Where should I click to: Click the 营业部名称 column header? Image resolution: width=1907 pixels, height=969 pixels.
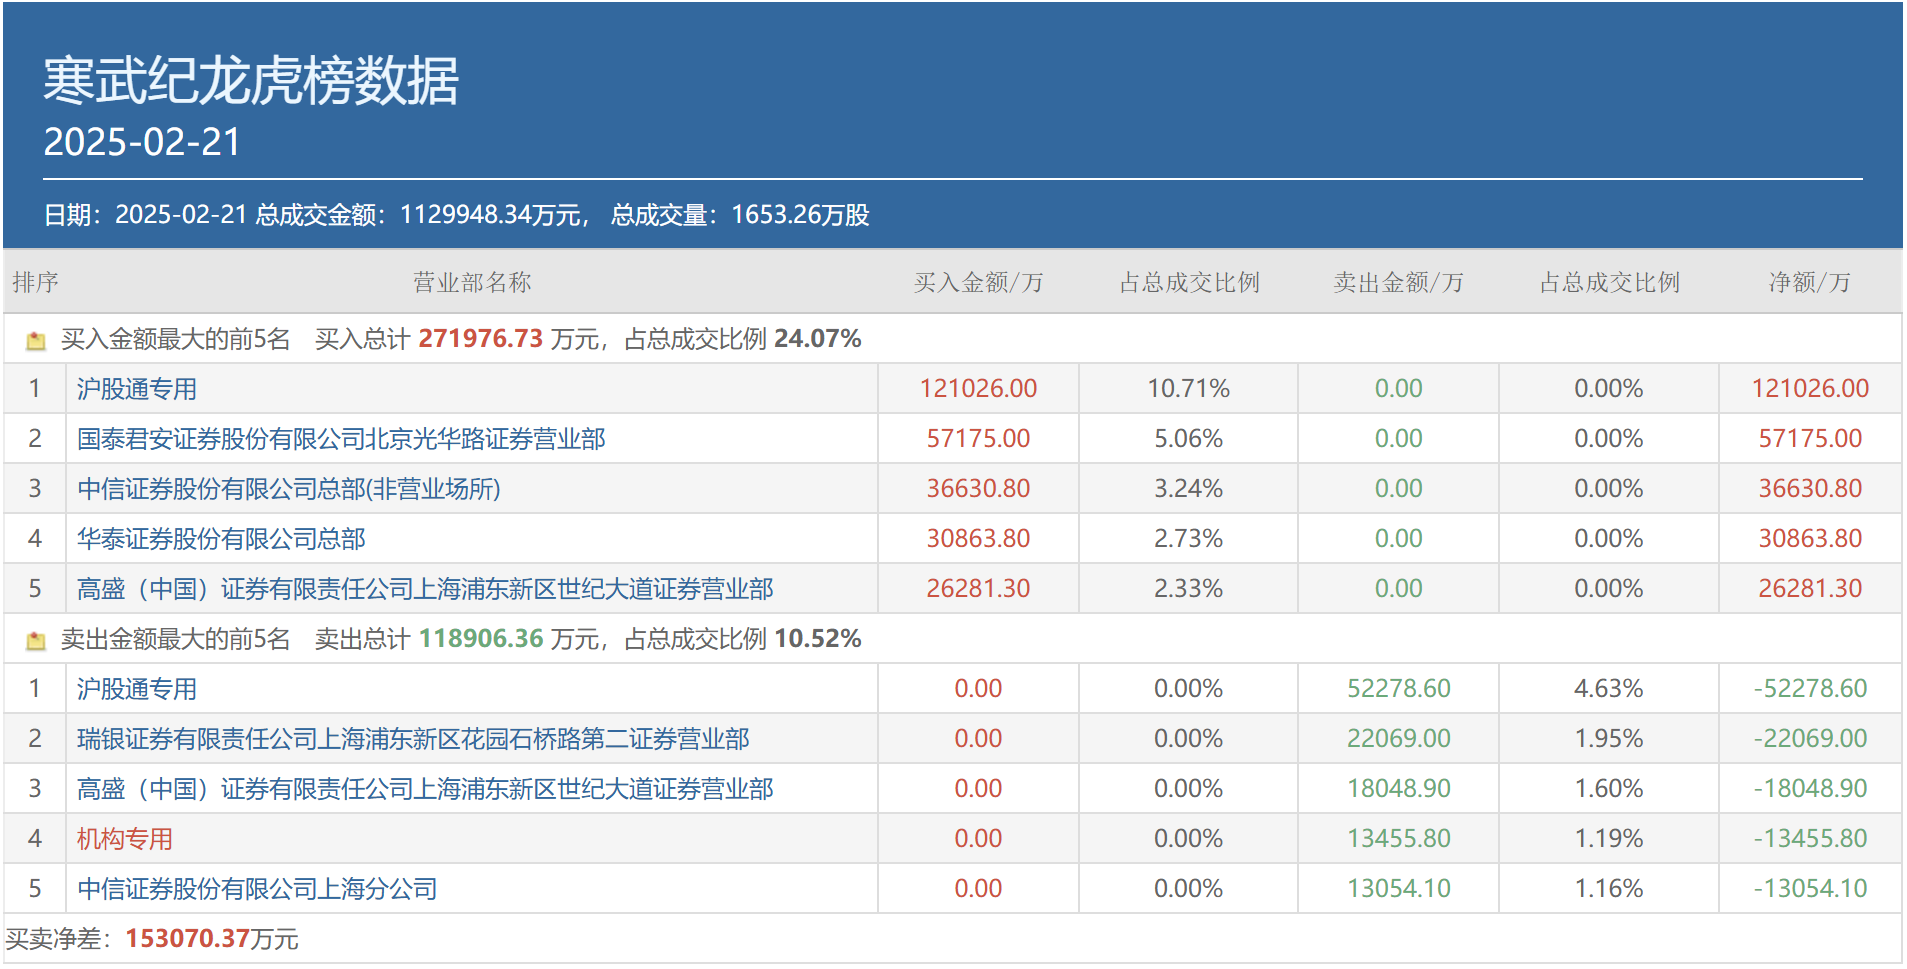click(472, 283)
